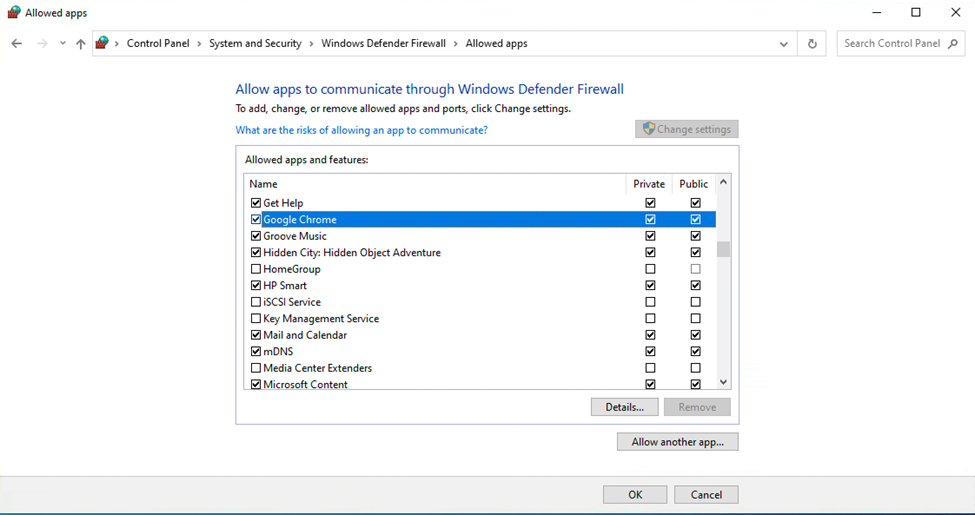Expand the address bar history dropdown
Viewport: 975px width, 515px height.
click(x=783, y=44)
